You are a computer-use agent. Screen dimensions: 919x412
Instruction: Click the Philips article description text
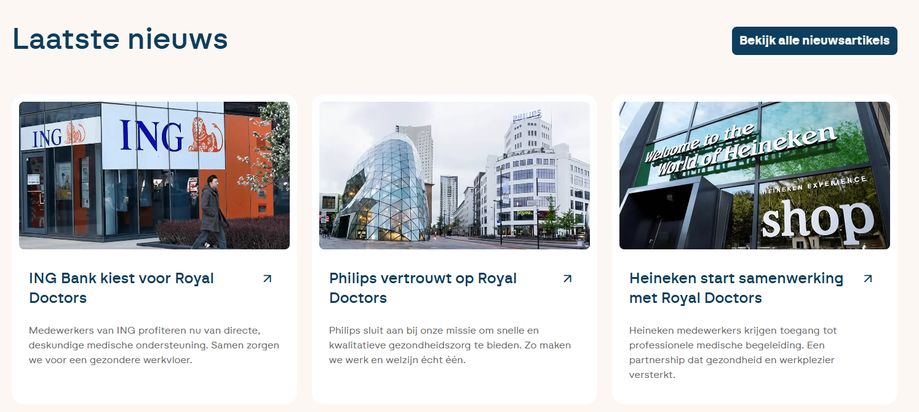[450, 345]
